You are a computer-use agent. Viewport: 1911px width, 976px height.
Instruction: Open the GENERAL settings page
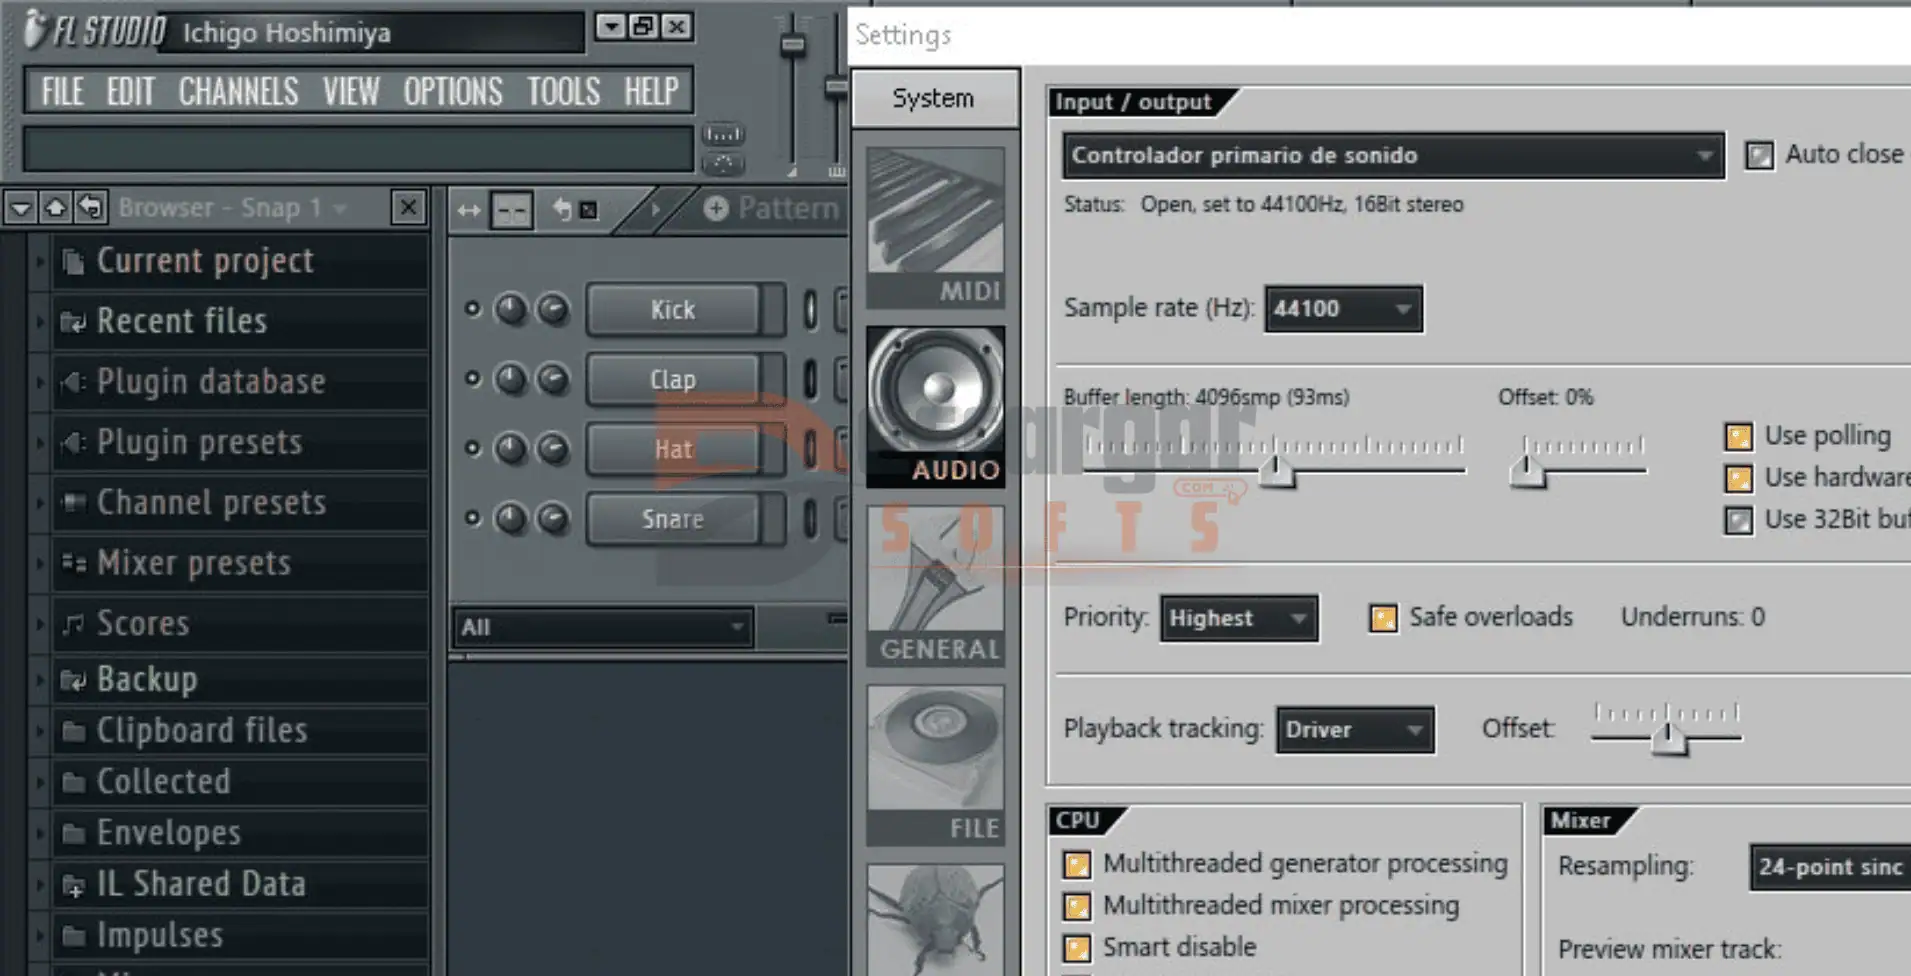[935, 585]
